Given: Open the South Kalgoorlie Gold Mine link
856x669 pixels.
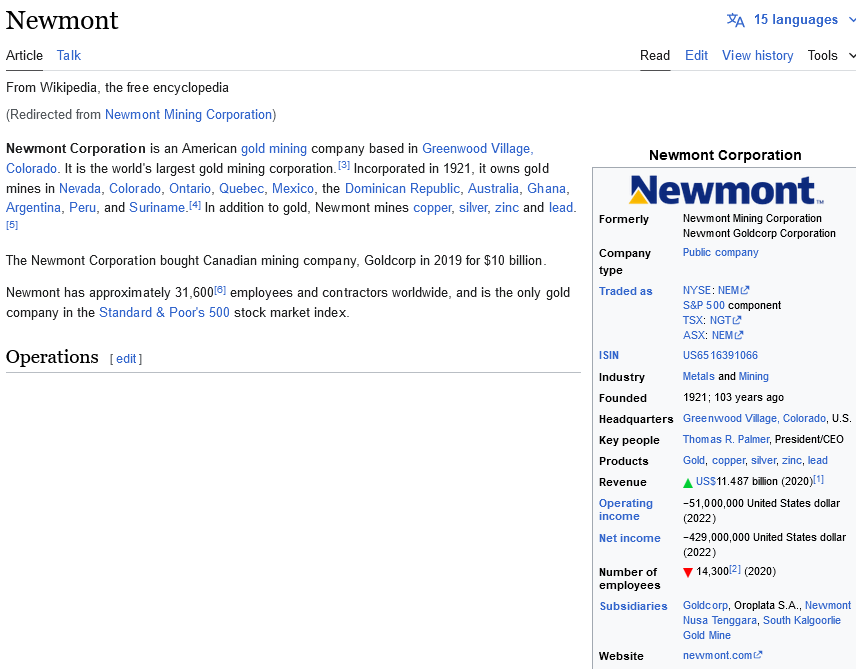Looking at the screenshot, I should (x=762, y=627).
